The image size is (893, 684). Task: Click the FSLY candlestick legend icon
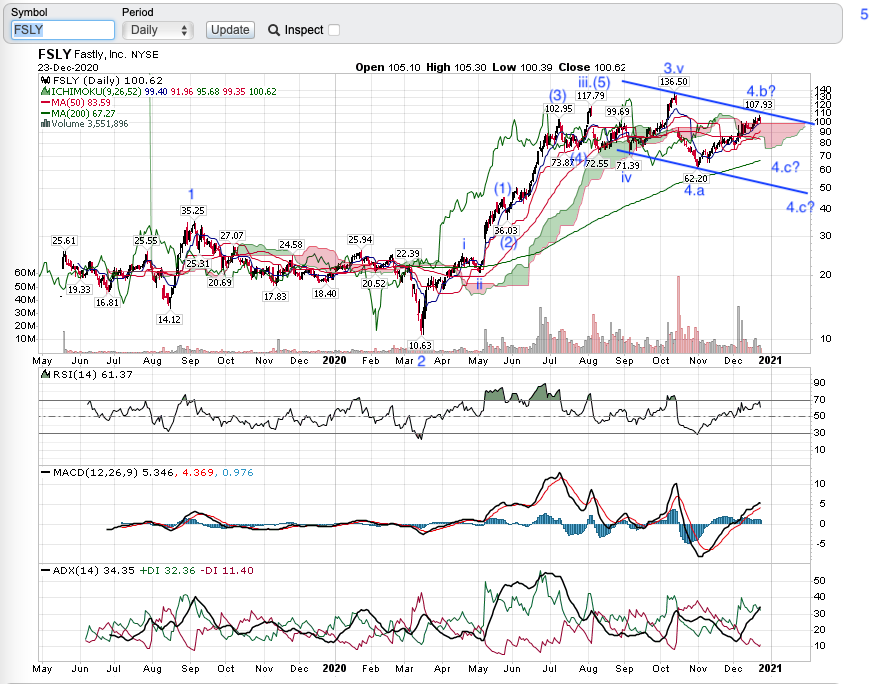point(44,80)
